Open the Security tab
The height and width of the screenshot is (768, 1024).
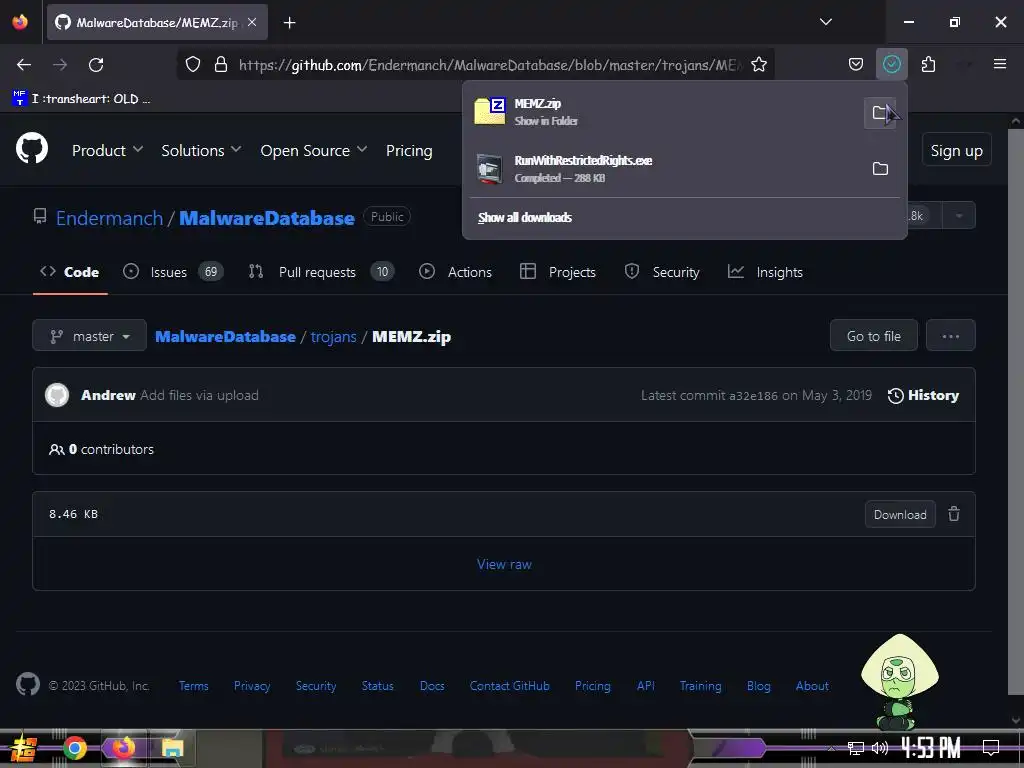pos(662,272)
